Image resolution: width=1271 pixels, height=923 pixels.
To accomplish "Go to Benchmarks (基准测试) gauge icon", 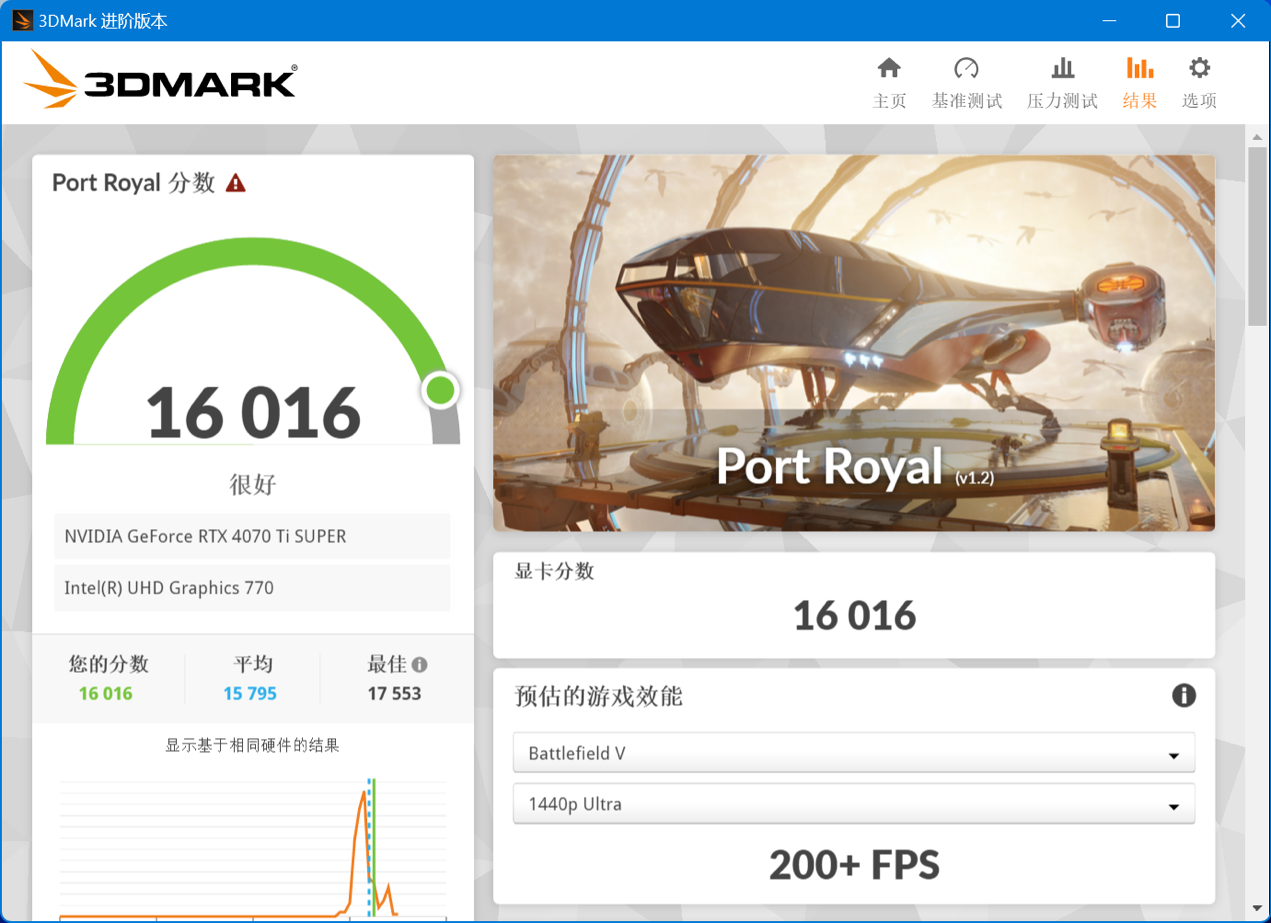I will pos(966,68).
